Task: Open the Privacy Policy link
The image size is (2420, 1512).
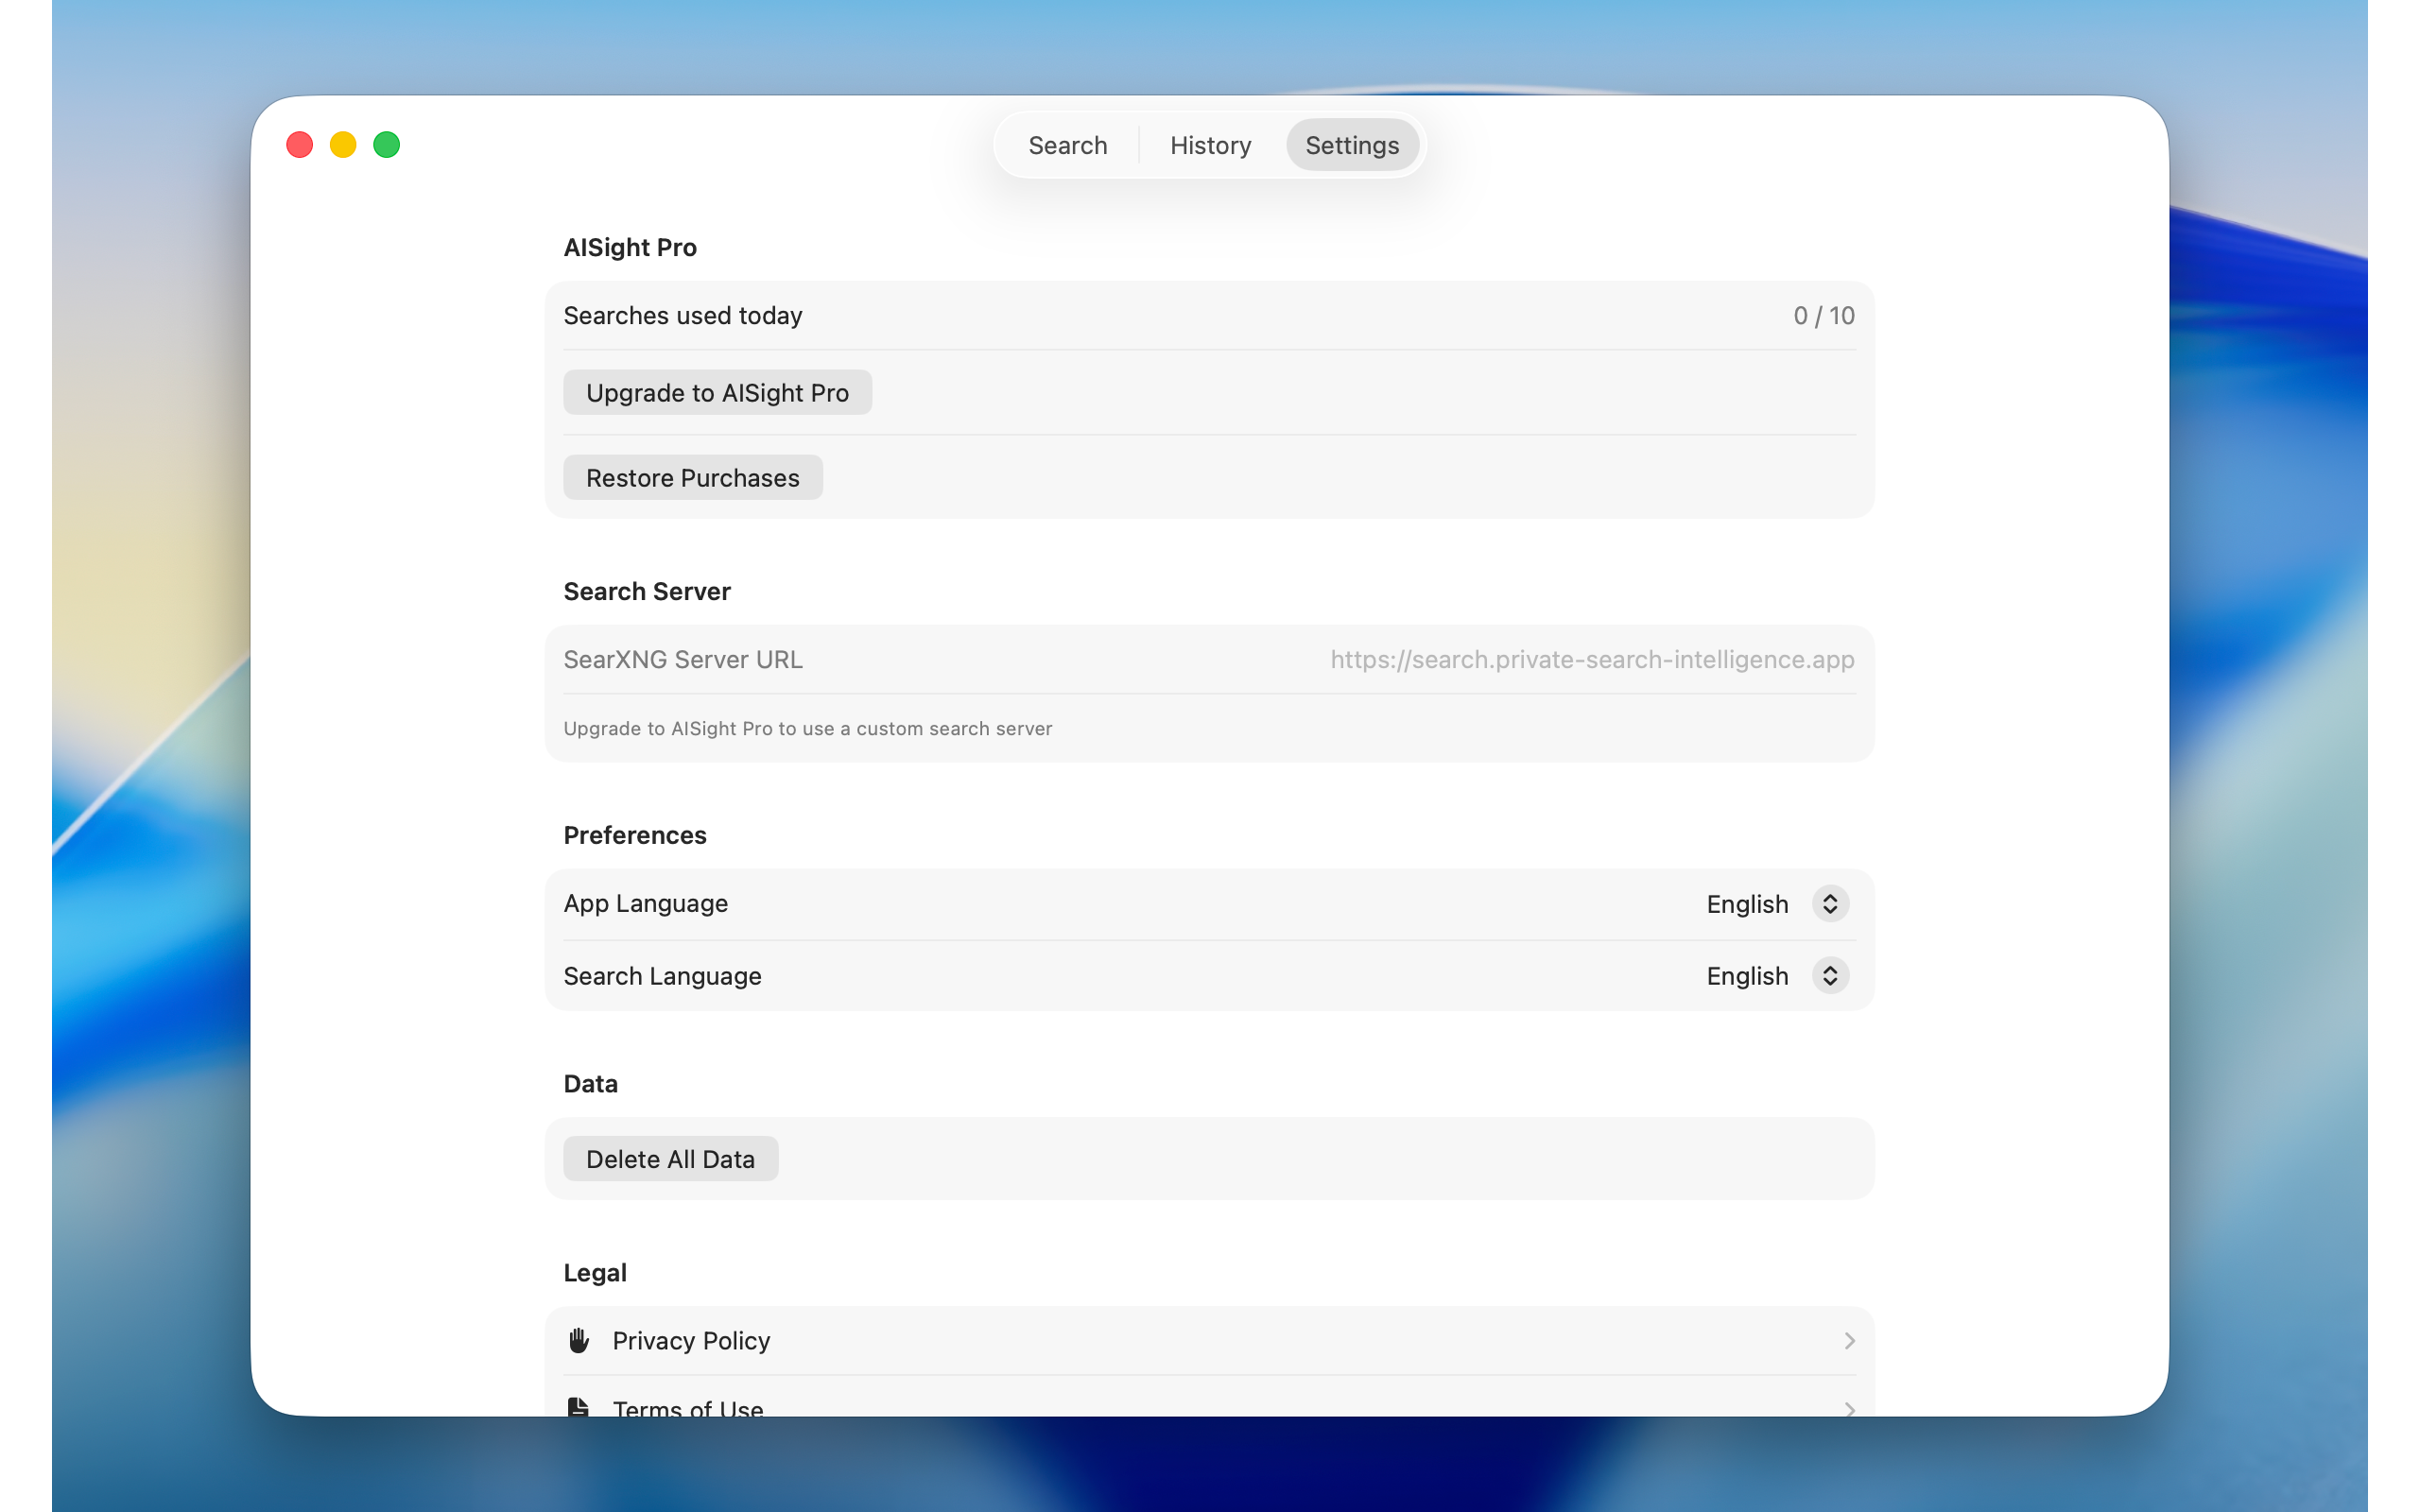Action: point(1209,1341)
